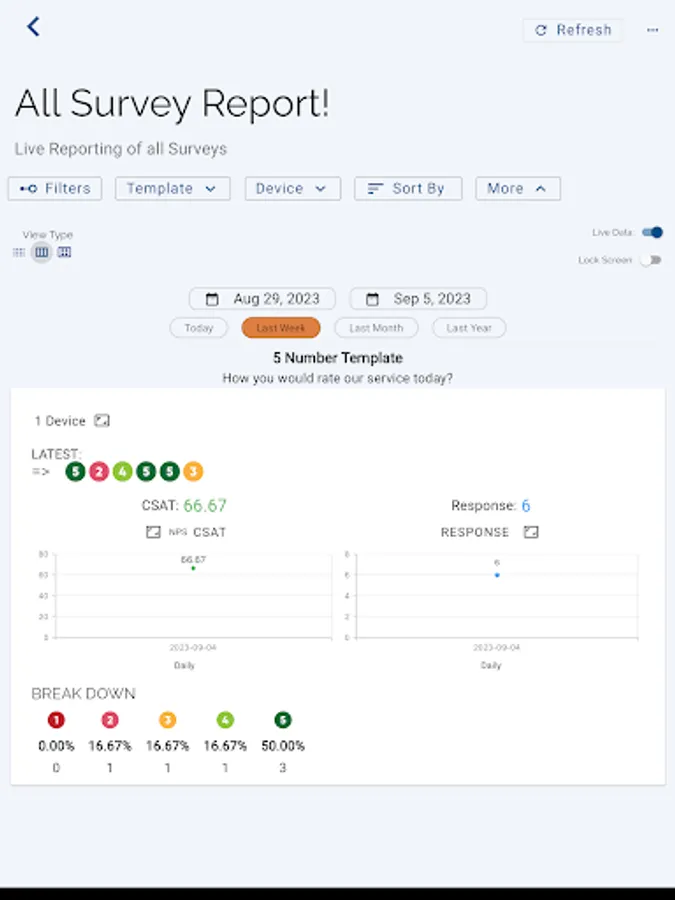Click the expand icon next to 1 Device
This screenshot has width=675, height=900.
101,420
